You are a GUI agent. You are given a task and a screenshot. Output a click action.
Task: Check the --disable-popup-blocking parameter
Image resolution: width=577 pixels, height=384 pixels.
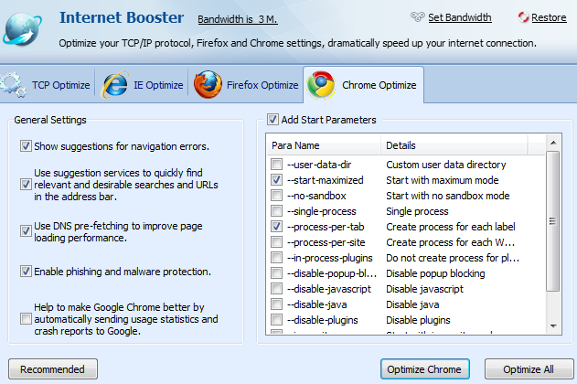(x=277, y=273)
